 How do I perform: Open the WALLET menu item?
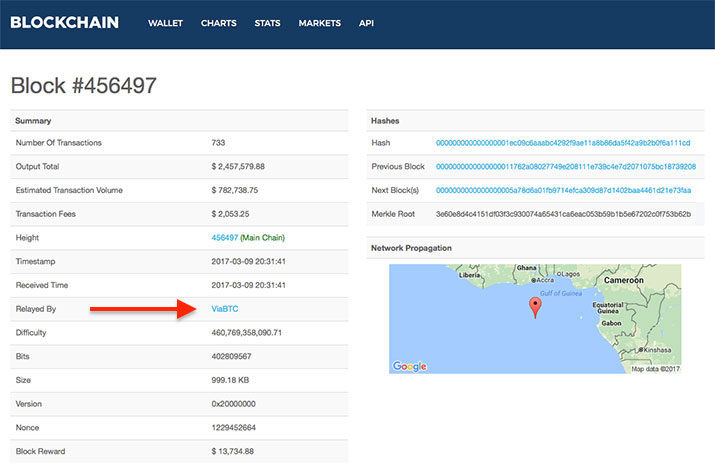165,23
